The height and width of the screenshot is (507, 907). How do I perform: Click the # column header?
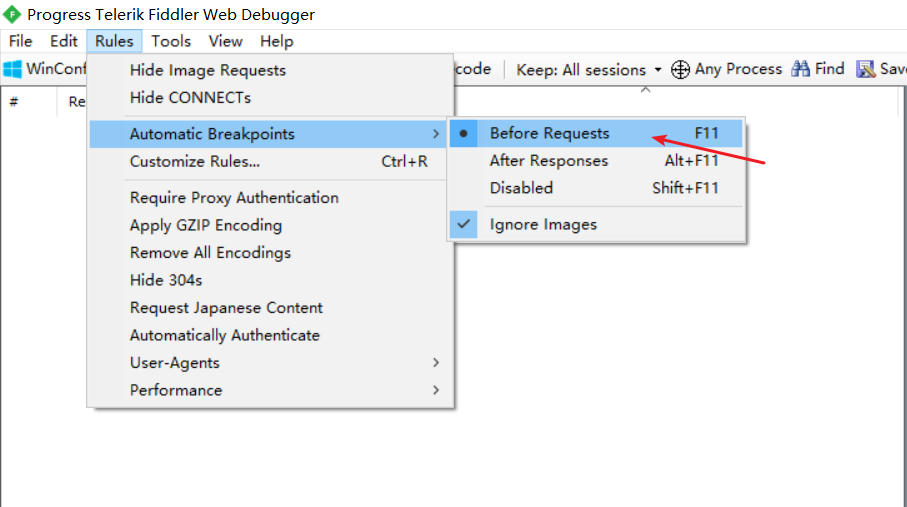click(x=14, y=101)
